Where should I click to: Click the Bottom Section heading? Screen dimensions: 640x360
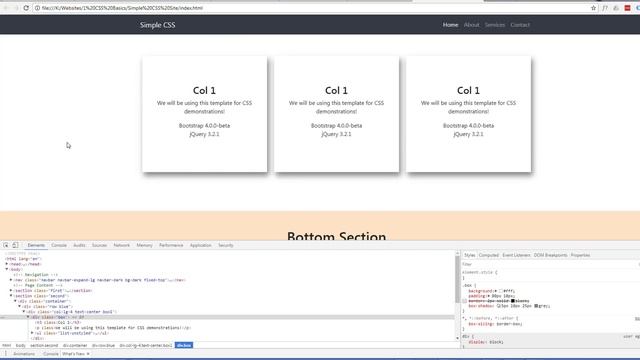pos(336,236)
